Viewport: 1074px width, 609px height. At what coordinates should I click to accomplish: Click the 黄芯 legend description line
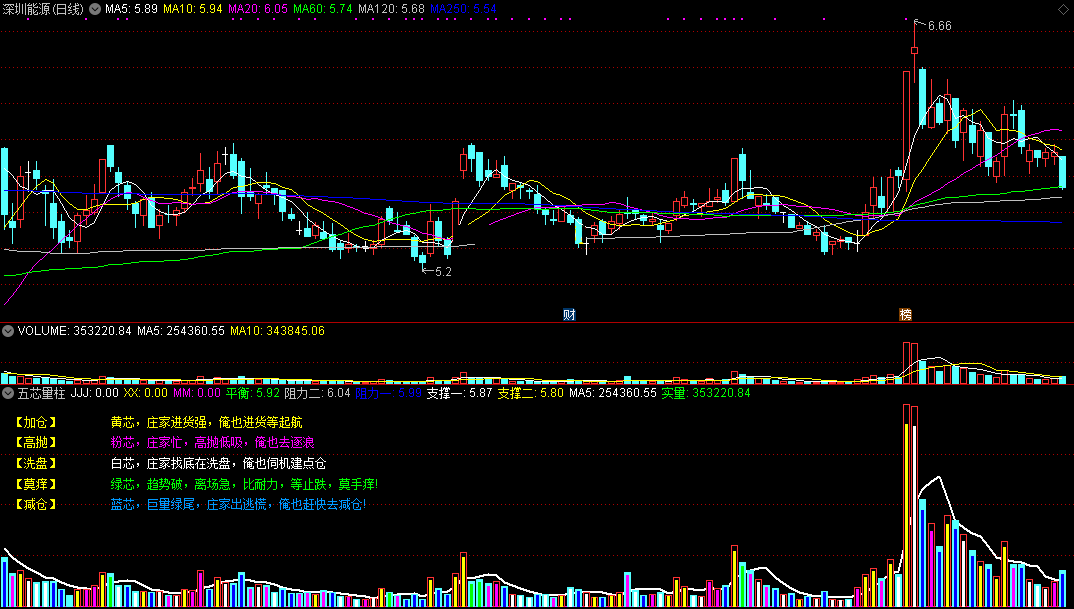(206, 423)
